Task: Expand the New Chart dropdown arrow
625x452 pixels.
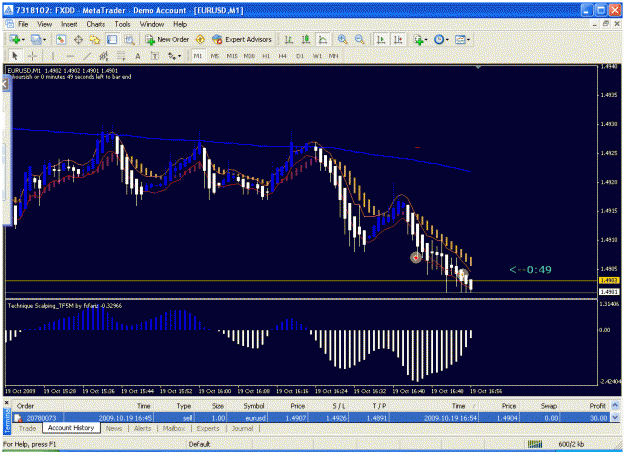Action: coord(23,39)
